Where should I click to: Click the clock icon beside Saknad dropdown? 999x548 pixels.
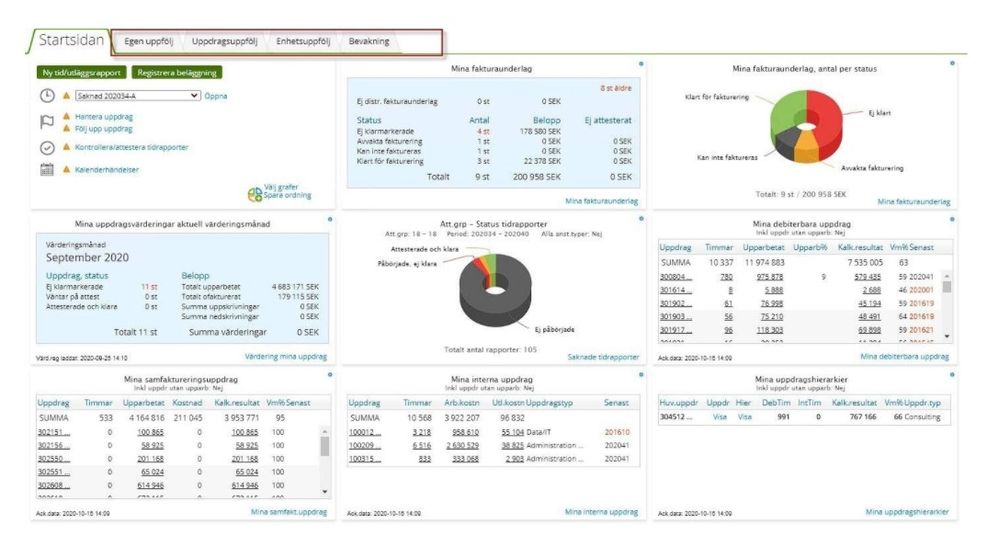47,96
